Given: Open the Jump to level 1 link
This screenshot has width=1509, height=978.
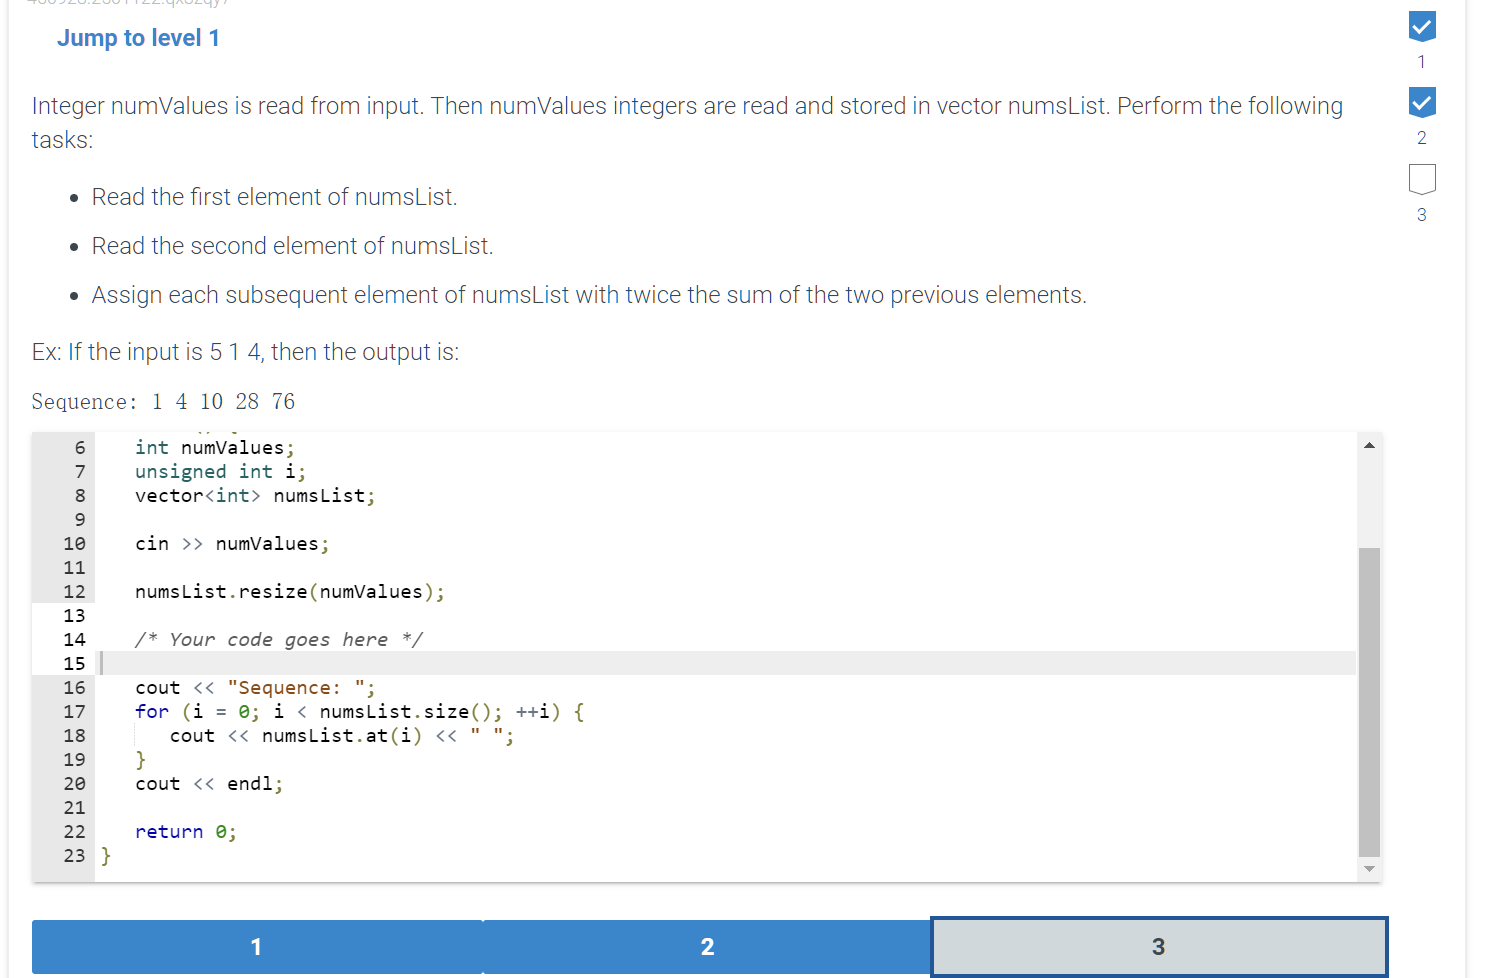Looking at the screenshot, I should point(138,37).
